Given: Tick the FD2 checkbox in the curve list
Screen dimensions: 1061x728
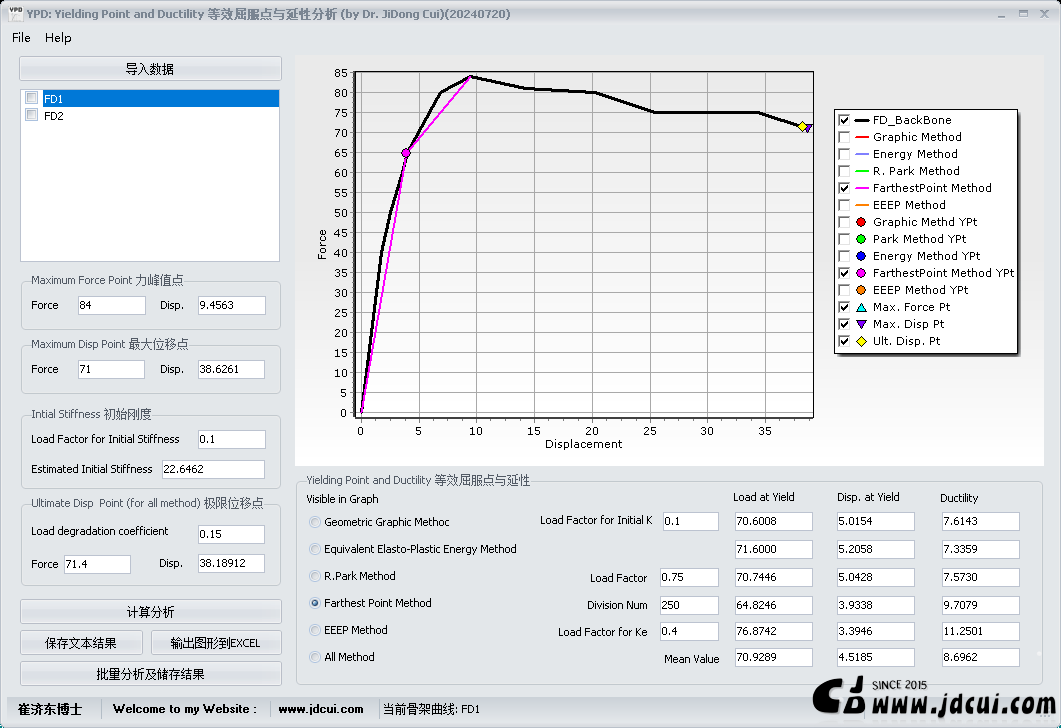Looking at the screenshot, I should 31,115.
